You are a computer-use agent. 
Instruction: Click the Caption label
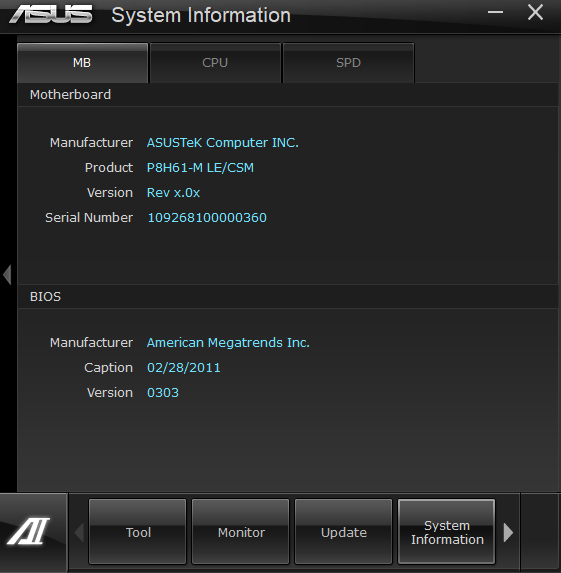click(108, 368)
